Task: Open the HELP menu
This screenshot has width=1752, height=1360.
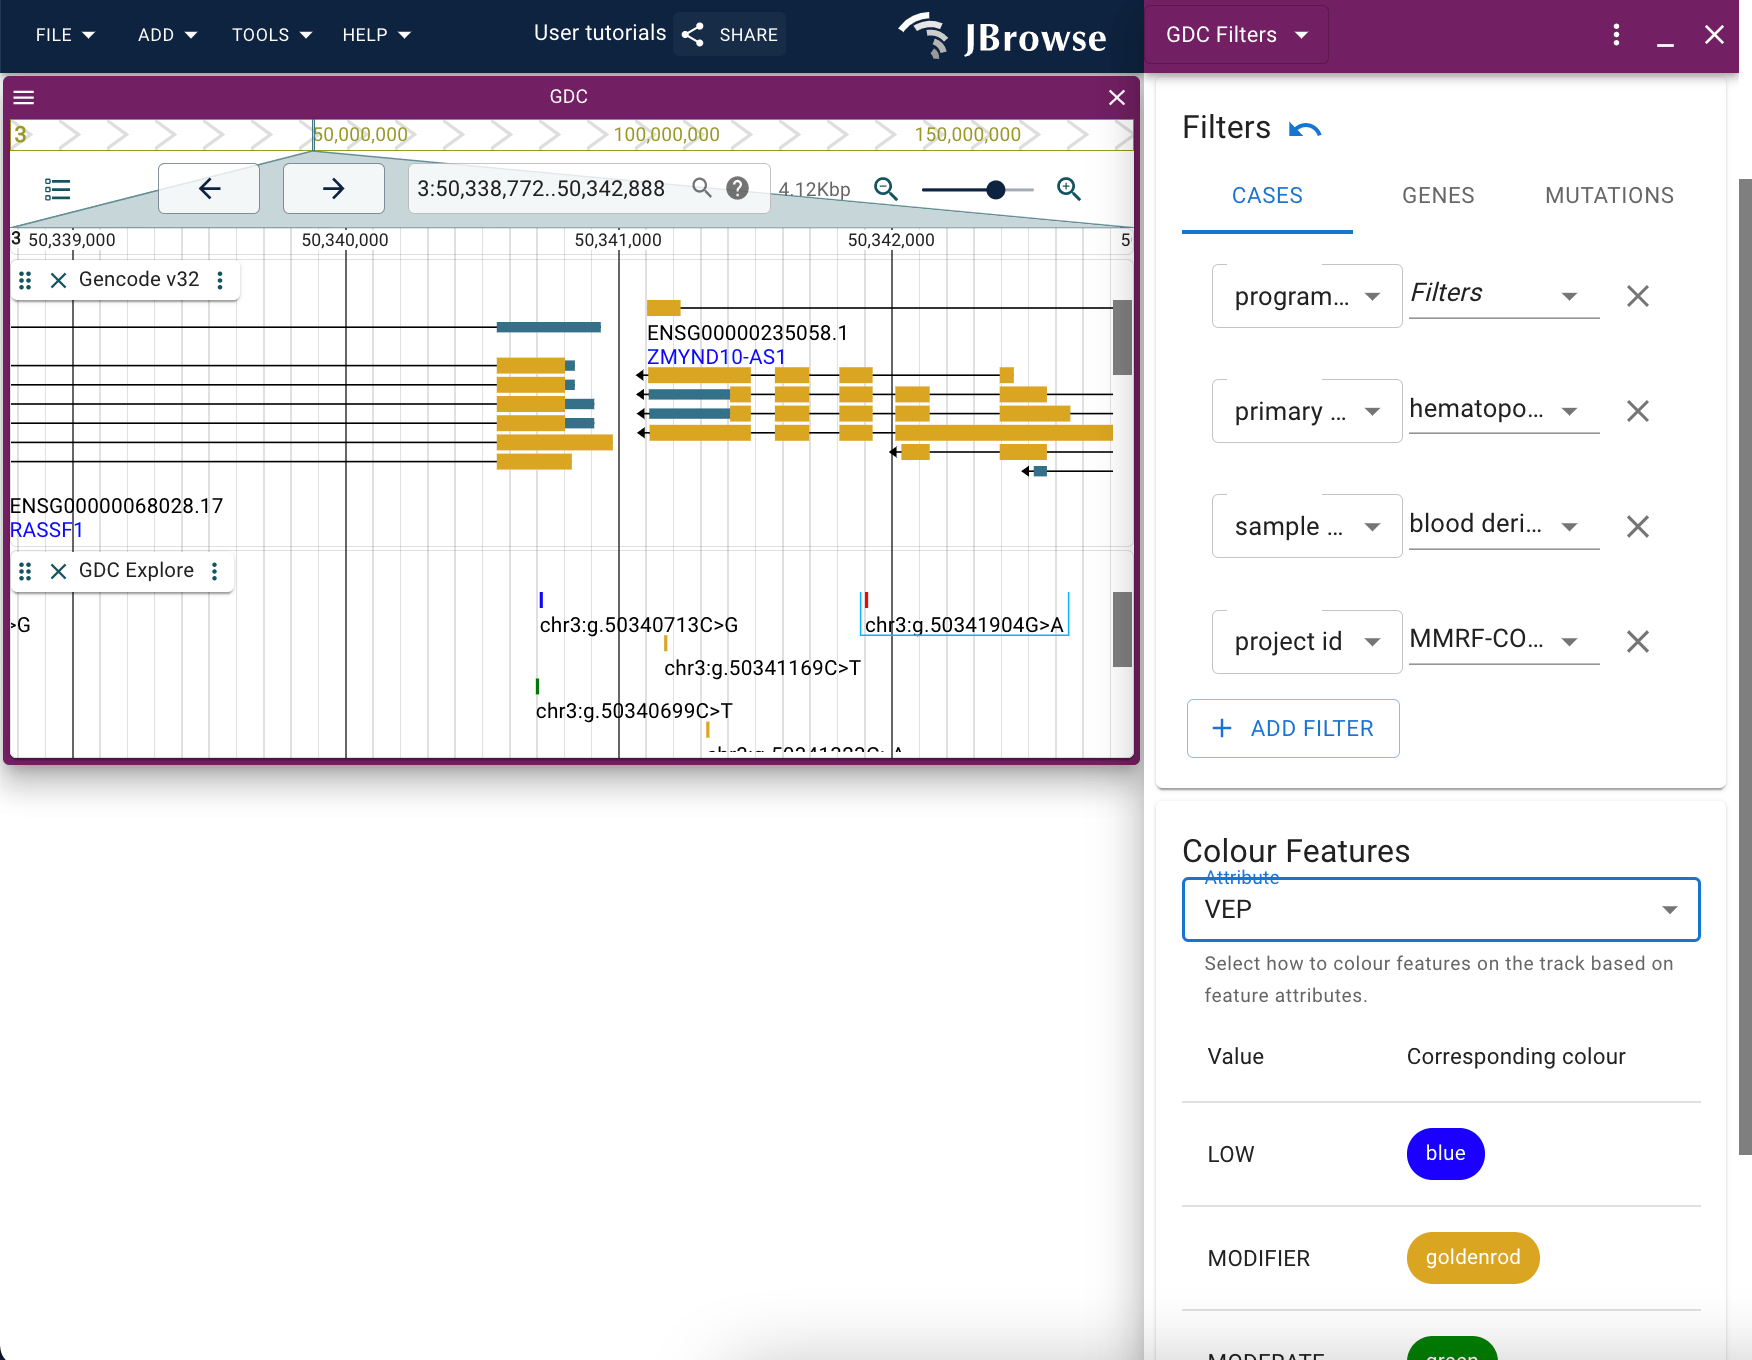Action: (376, 35)
